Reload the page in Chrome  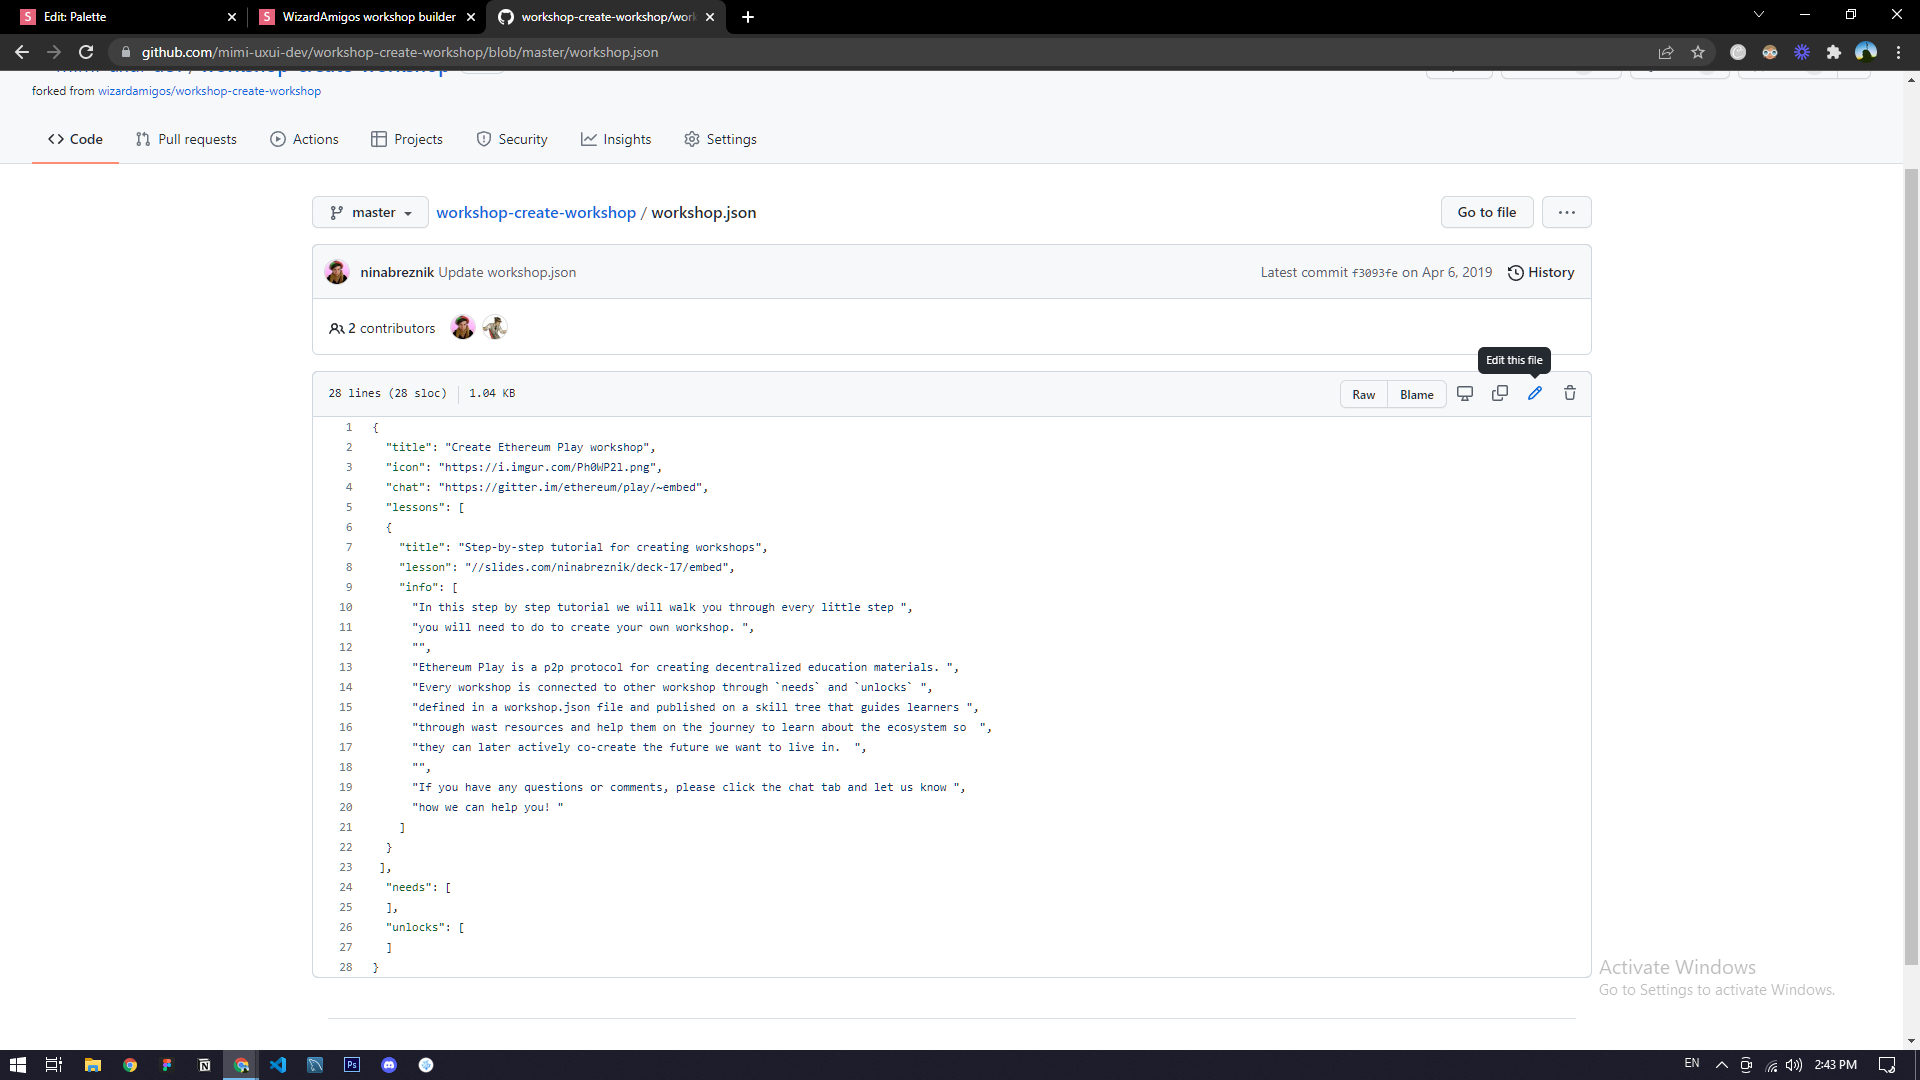coord(86,52)
